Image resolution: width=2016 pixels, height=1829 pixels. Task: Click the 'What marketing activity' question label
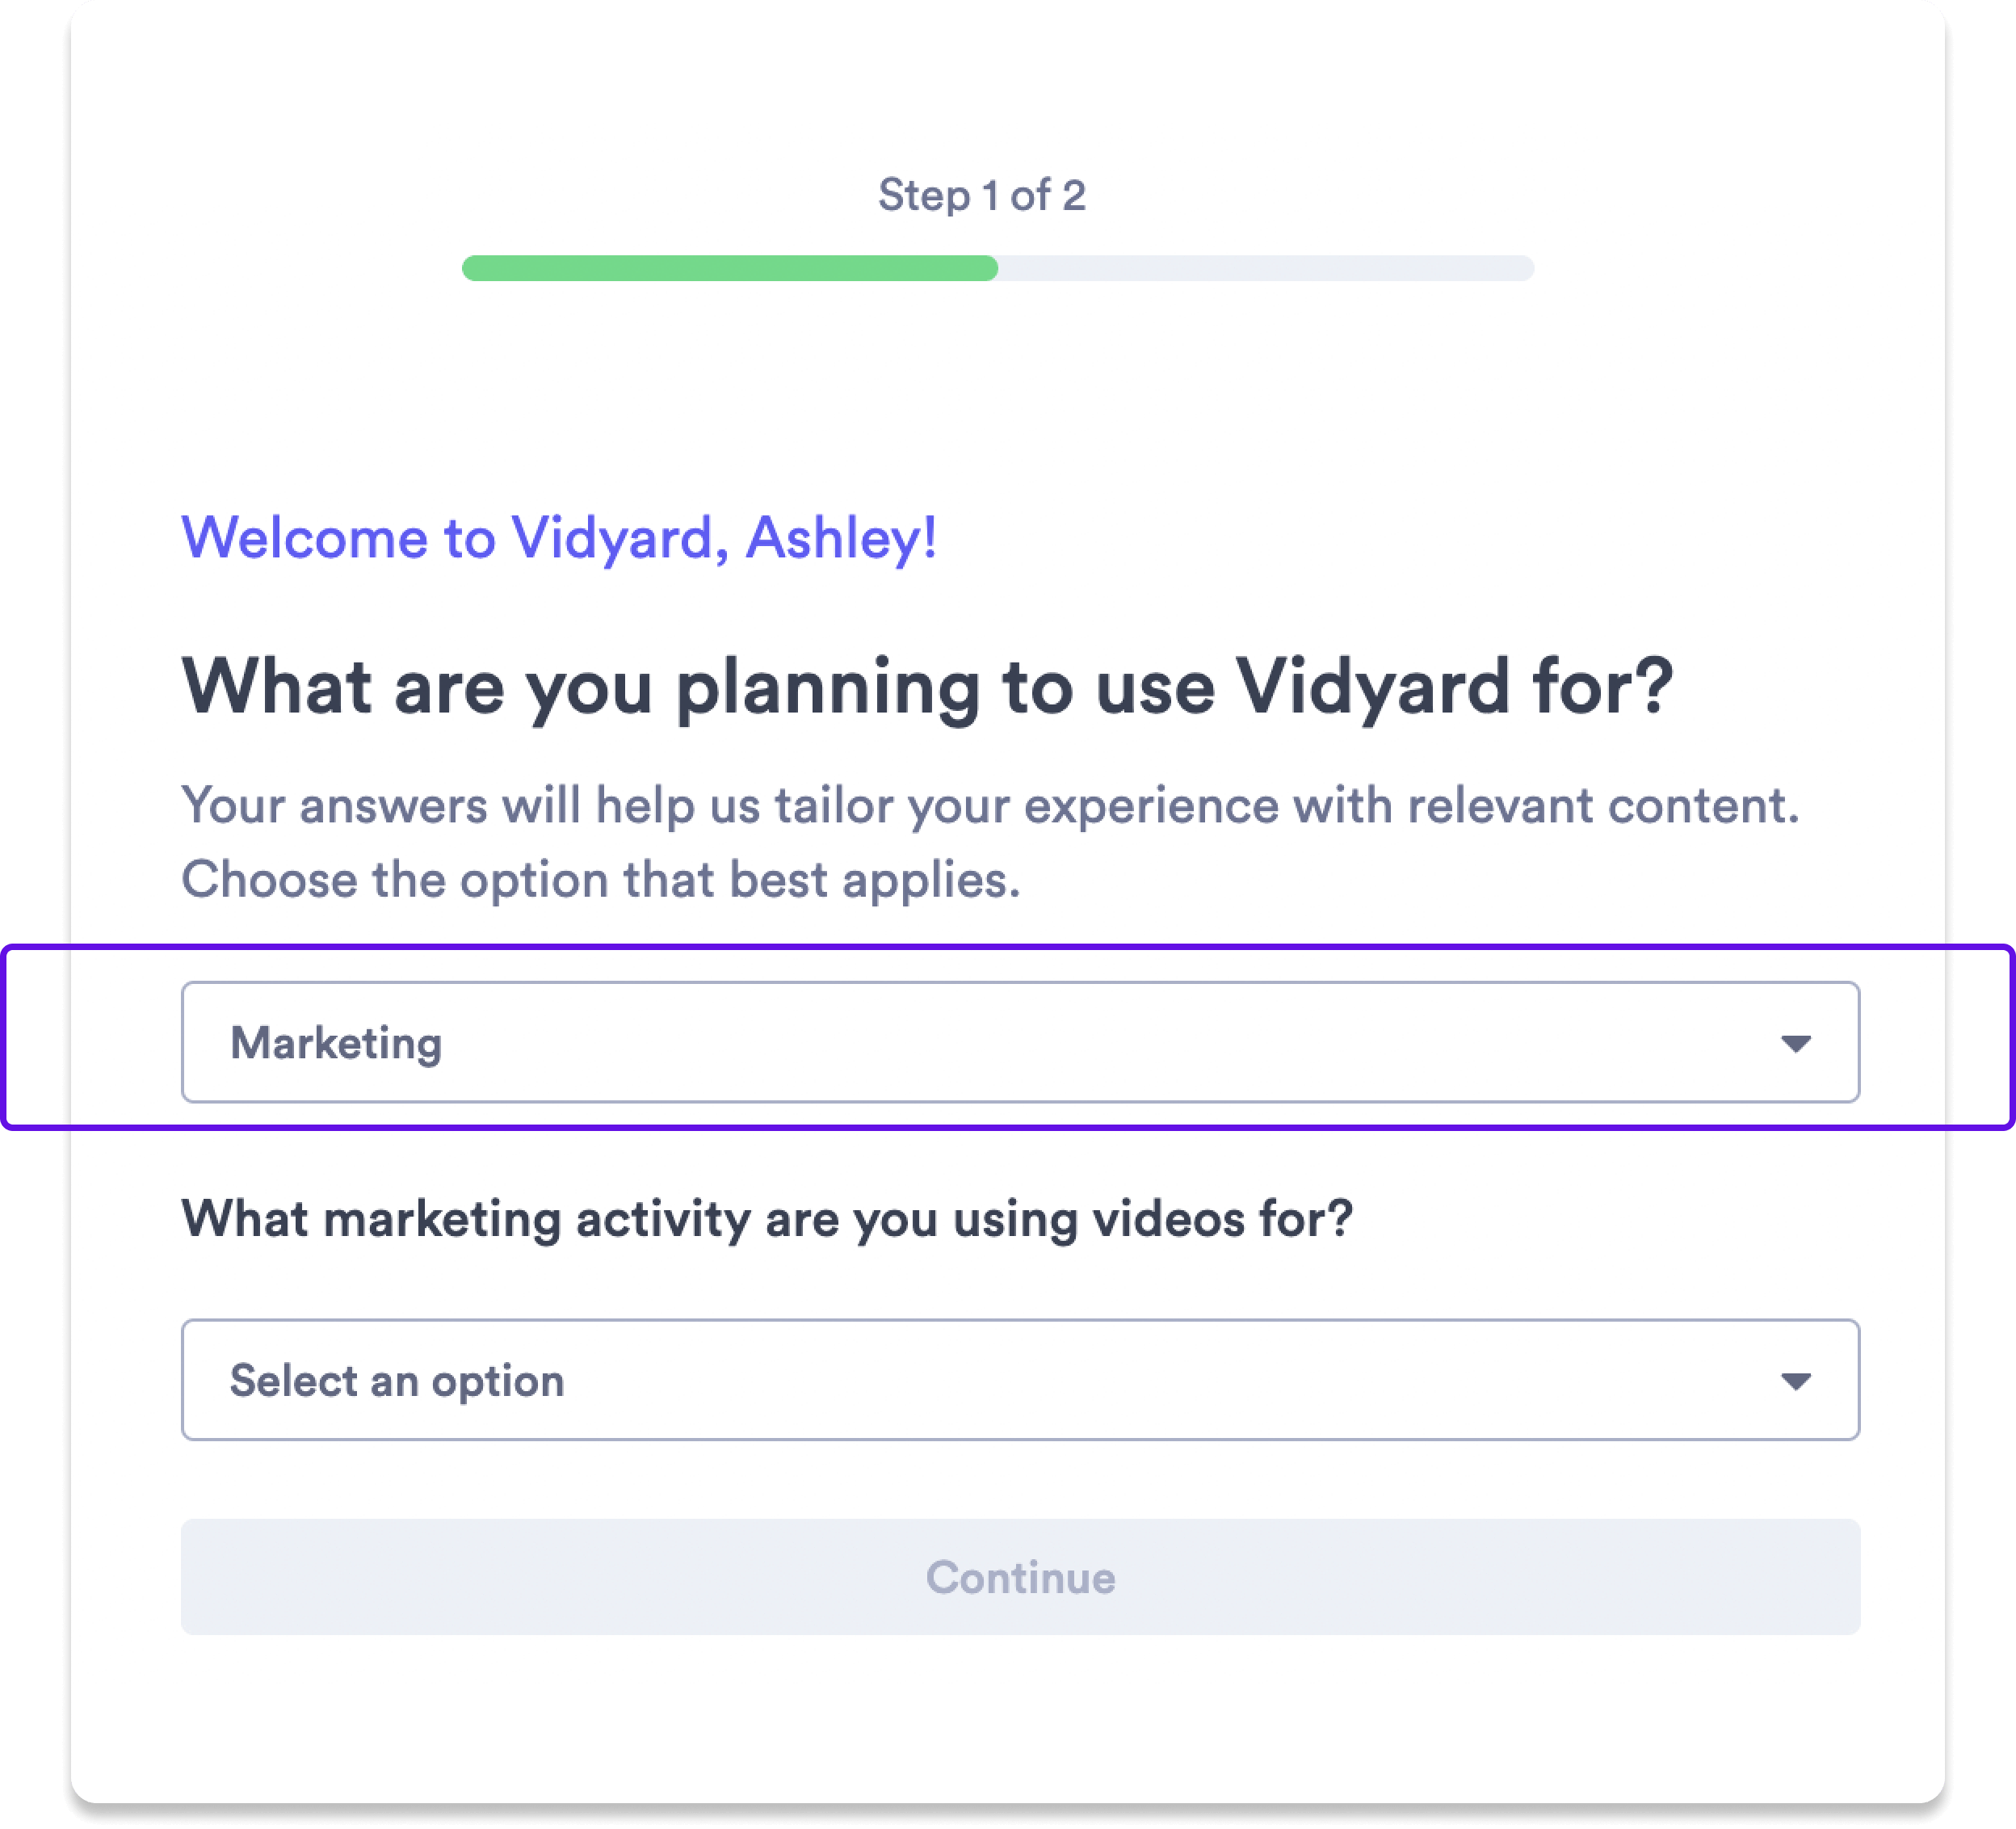(x=766, y=1219)
